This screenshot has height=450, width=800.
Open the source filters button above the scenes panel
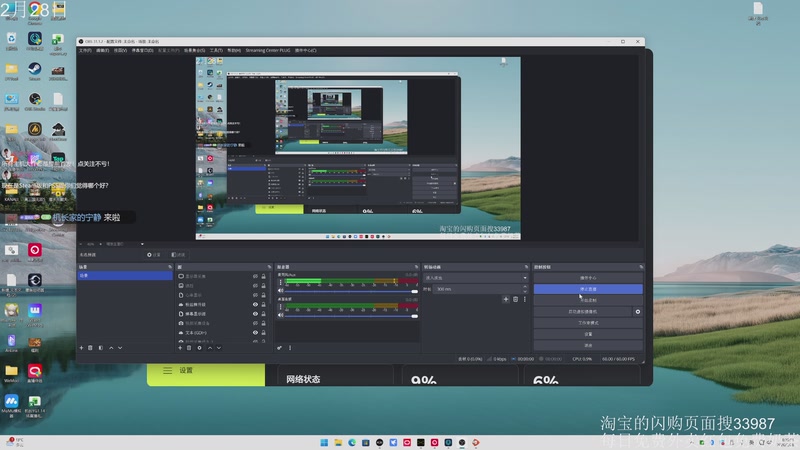point(178,255)
